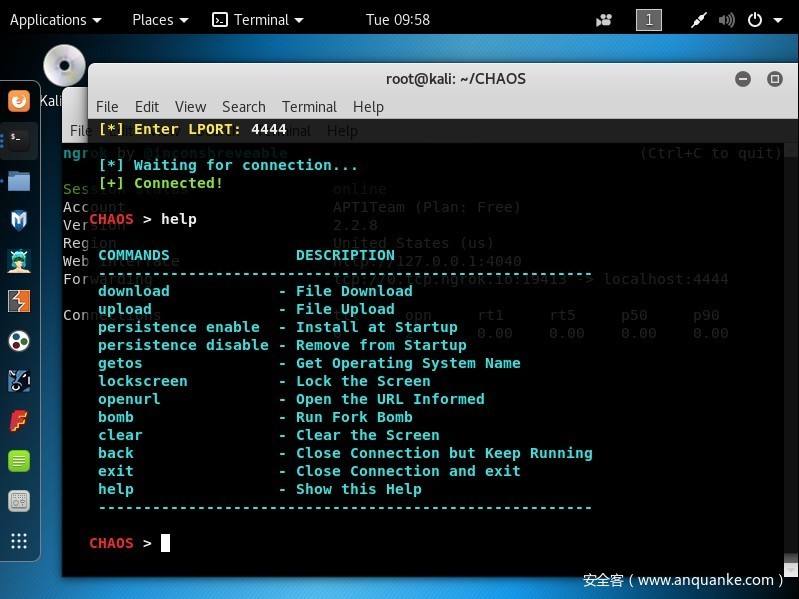
Task: Click the 'lockscreen' command text
Action: pos(143,381)
